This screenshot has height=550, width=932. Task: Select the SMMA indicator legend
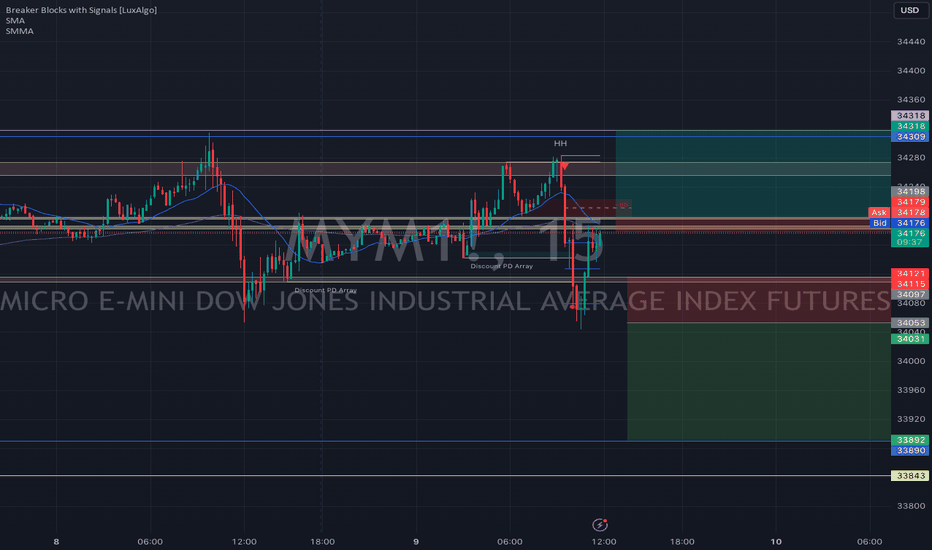(x=20, y=31)
